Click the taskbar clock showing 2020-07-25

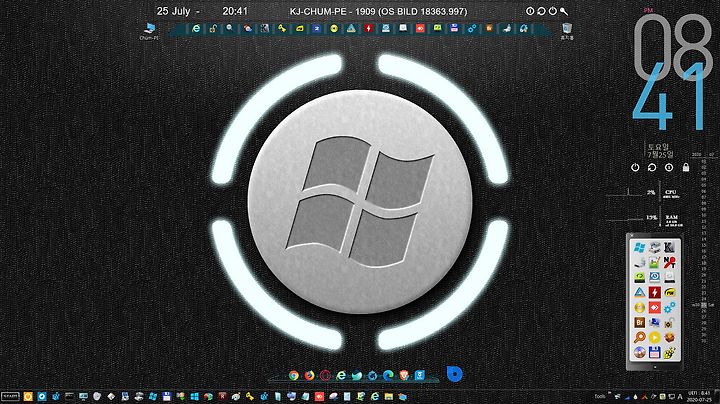(x=698, y=397)
